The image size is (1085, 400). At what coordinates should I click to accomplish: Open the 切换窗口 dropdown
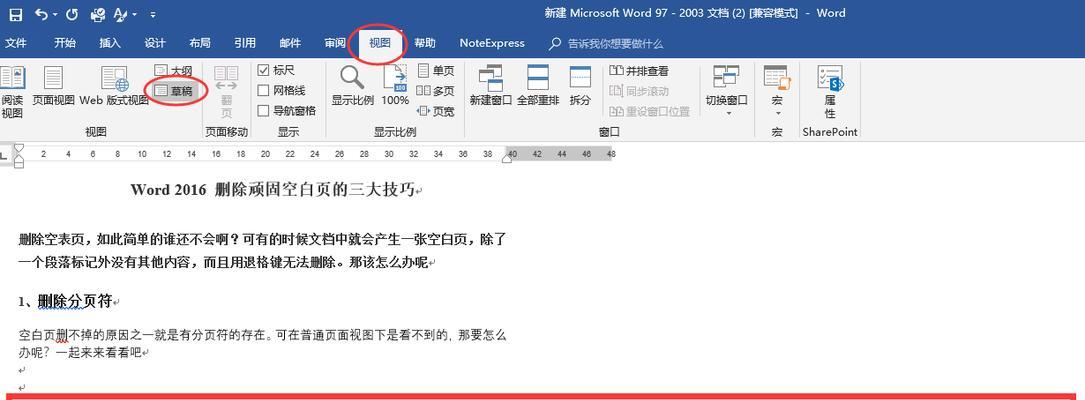pyautogui.click(x=727, y=90)
